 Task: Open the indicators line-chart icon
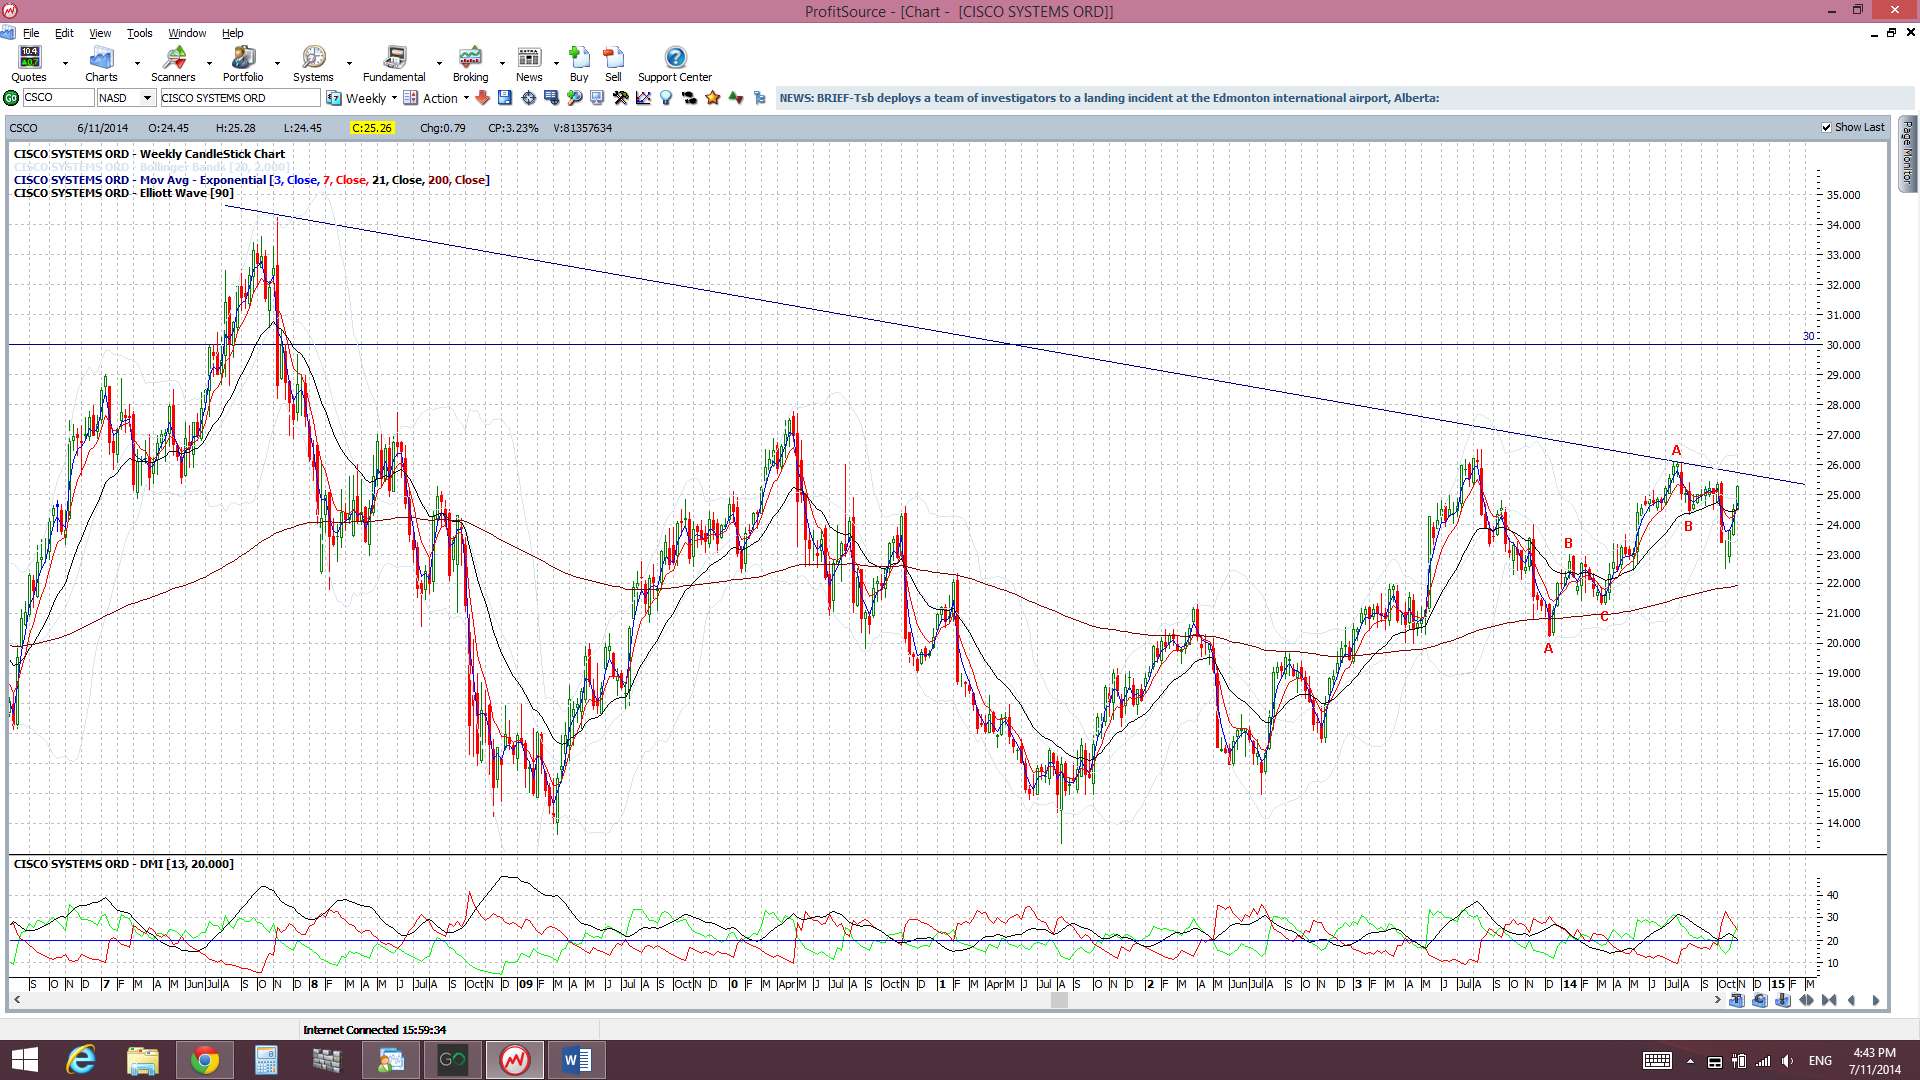click(x=643, y=98)
